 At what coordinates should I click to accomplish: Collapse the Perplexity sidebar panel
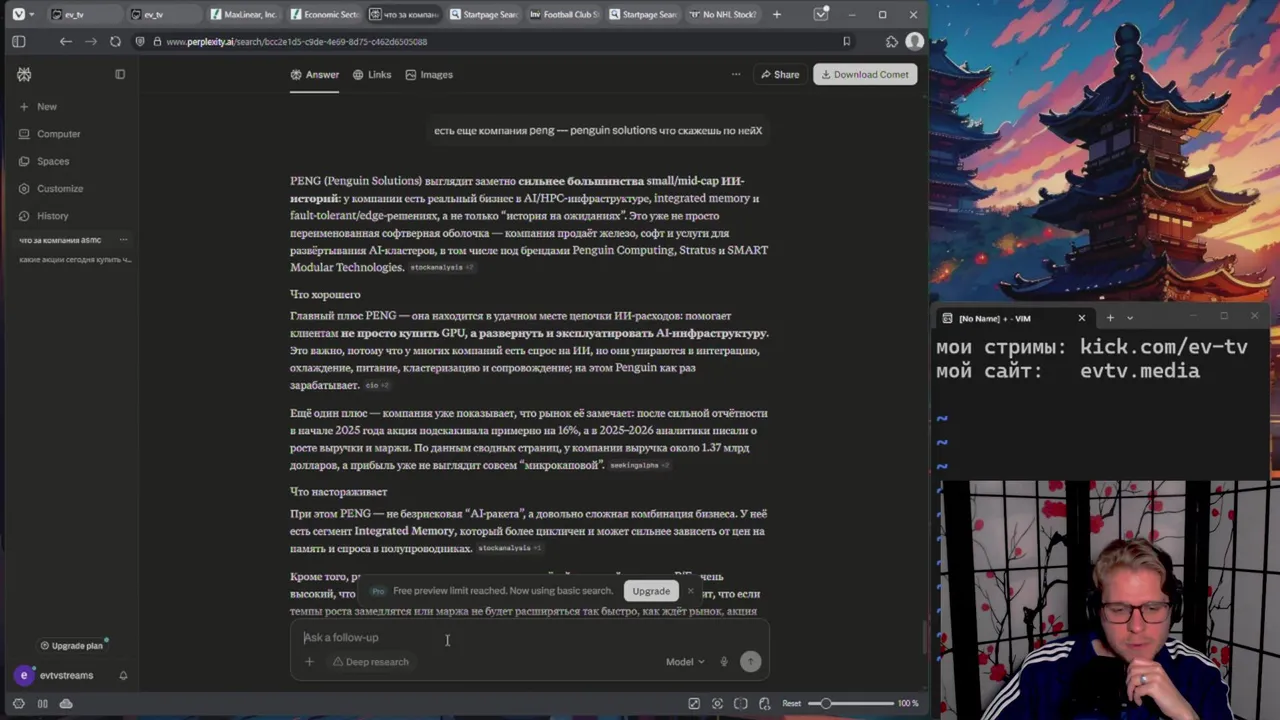pos(120,74)
